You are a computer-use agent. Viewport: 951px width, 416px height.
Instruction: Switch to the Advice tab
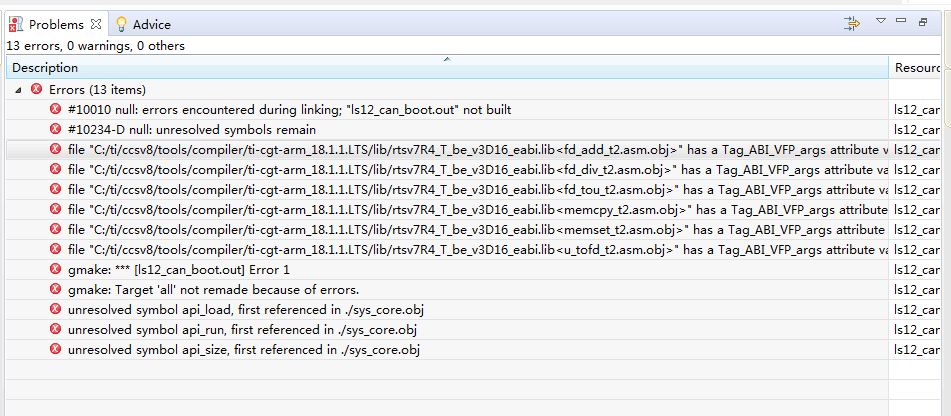(150, 24)
